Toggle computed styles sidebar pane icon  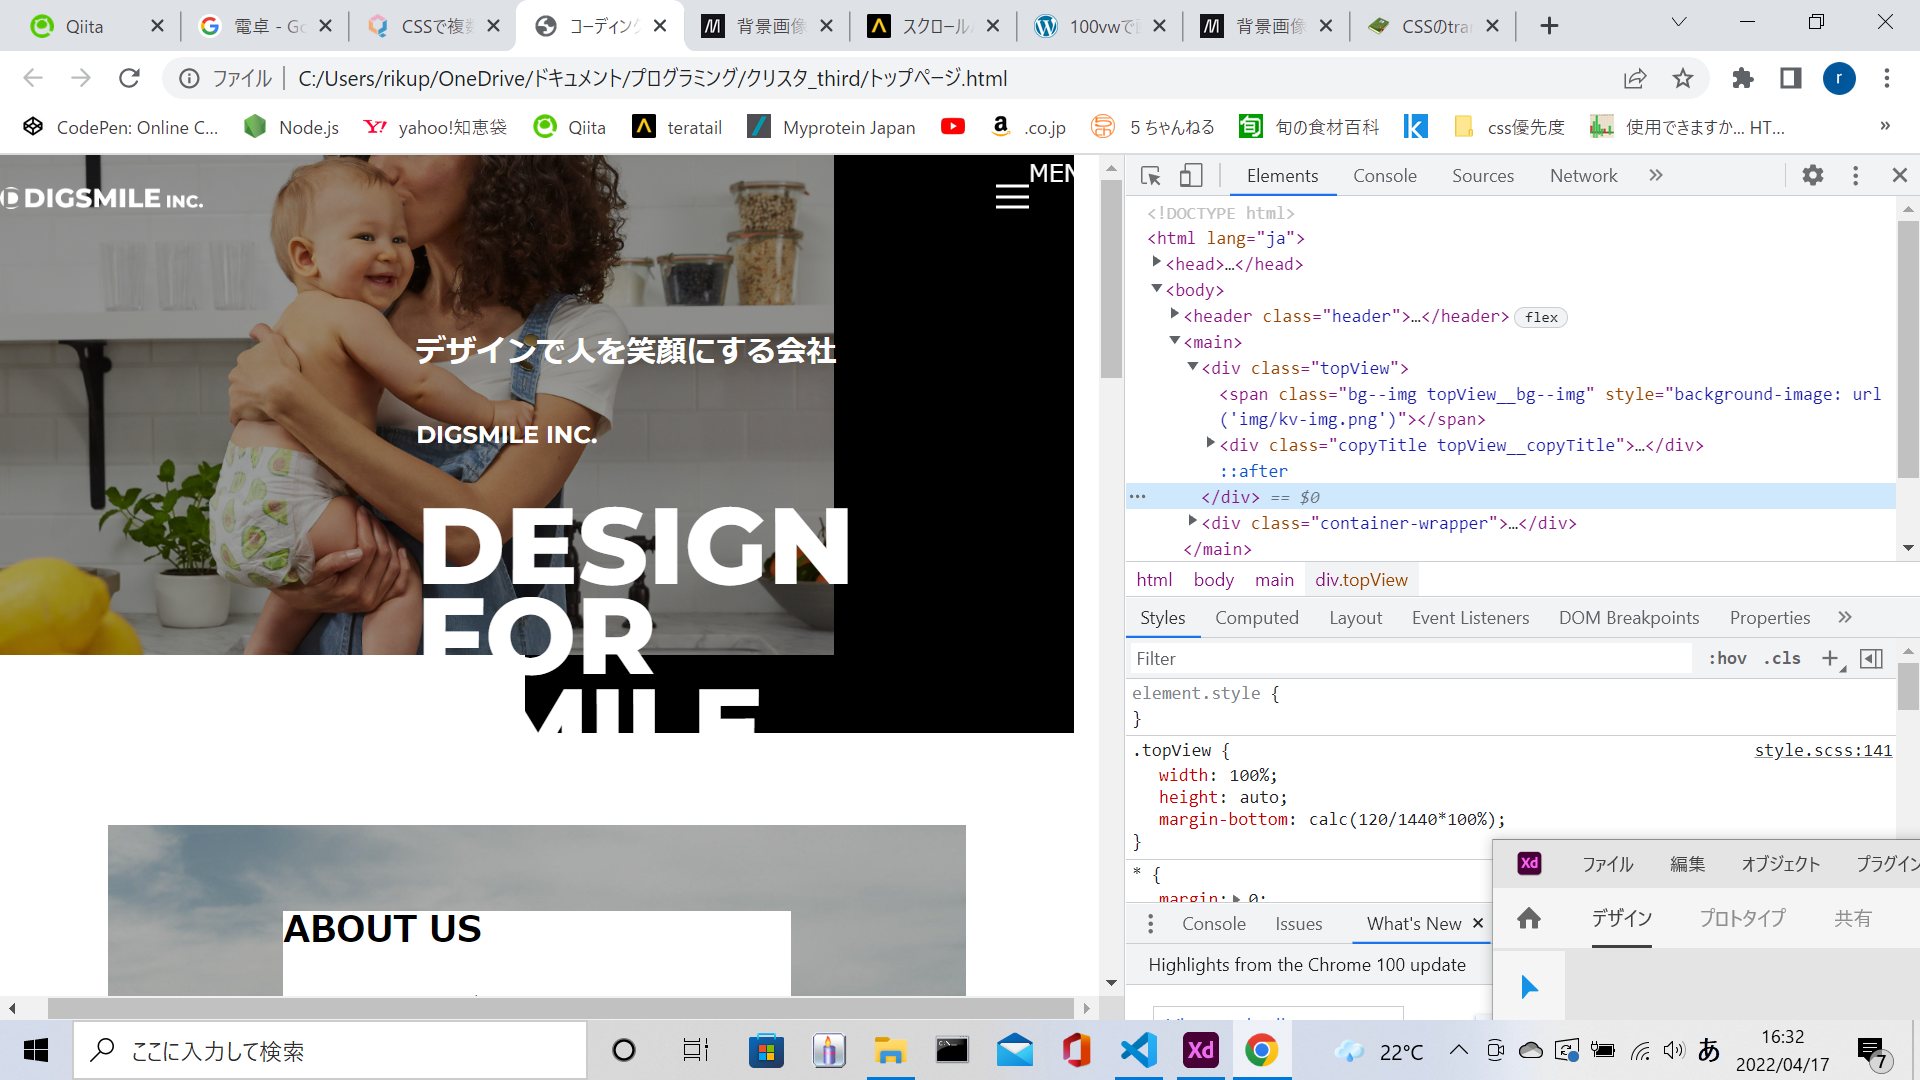click(x=1871, y=658)
